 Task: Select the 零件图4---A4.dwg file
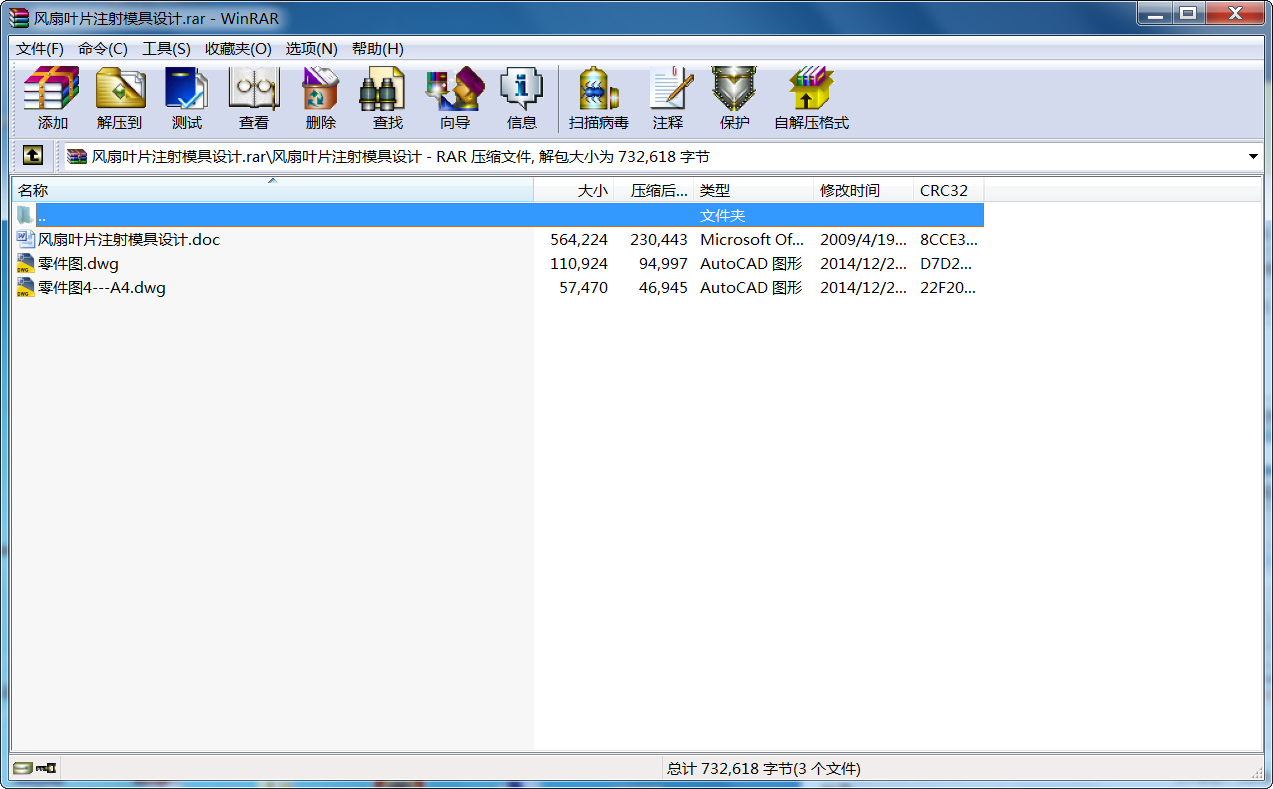tap(101, 288)
